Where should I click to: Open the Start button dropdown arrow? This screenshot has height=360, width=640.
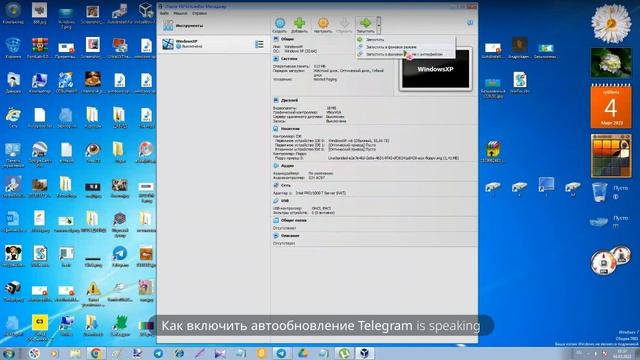tap(379, 25)
